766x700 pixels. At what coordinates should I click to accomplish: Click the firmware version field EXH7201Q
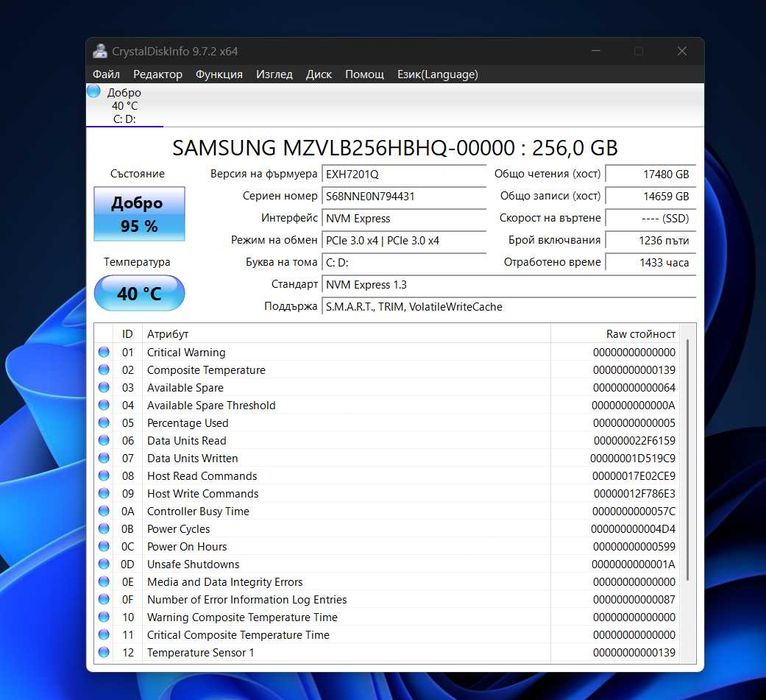point(404,174)
